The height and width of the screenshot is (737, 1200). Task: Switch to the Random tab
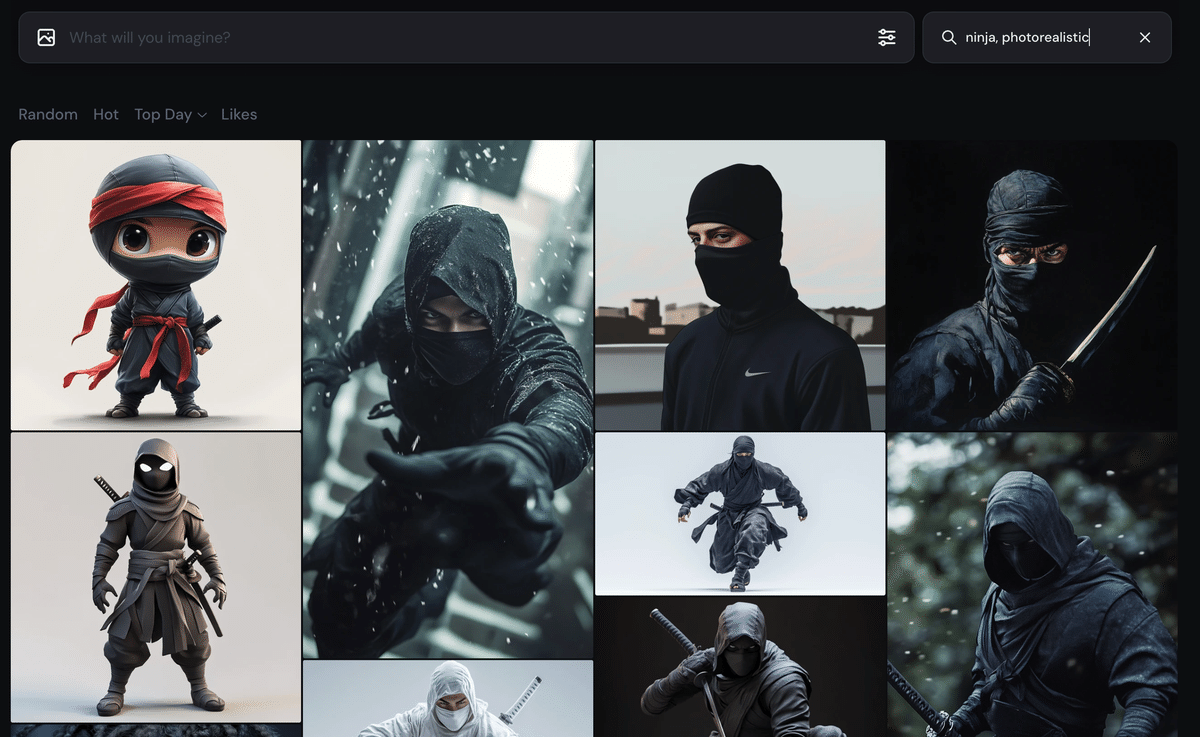pyautogui.click(x=48, y=114)
